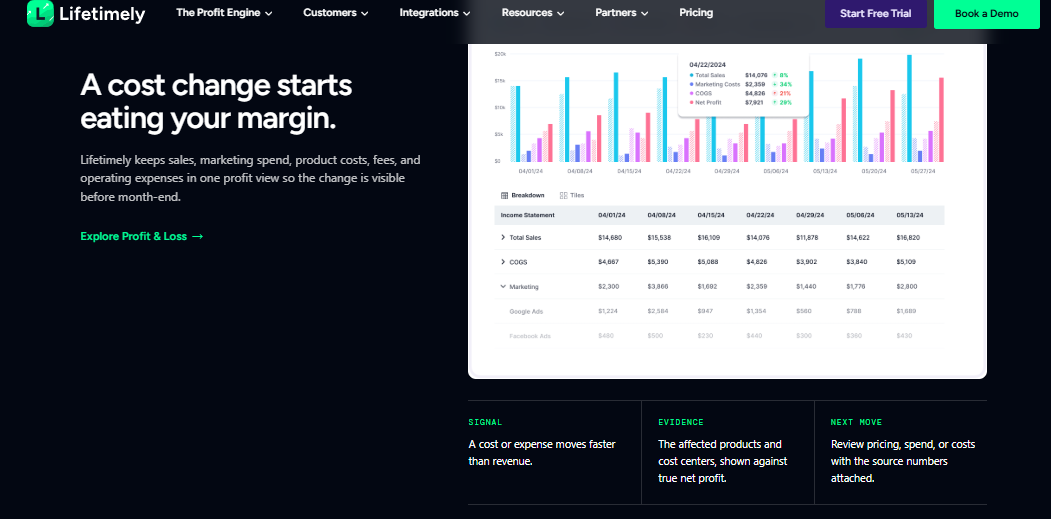Click the heading 'A cost change starts eating your margin'
Viewport: 1051px width, 519px height.
tap(216, 102)
